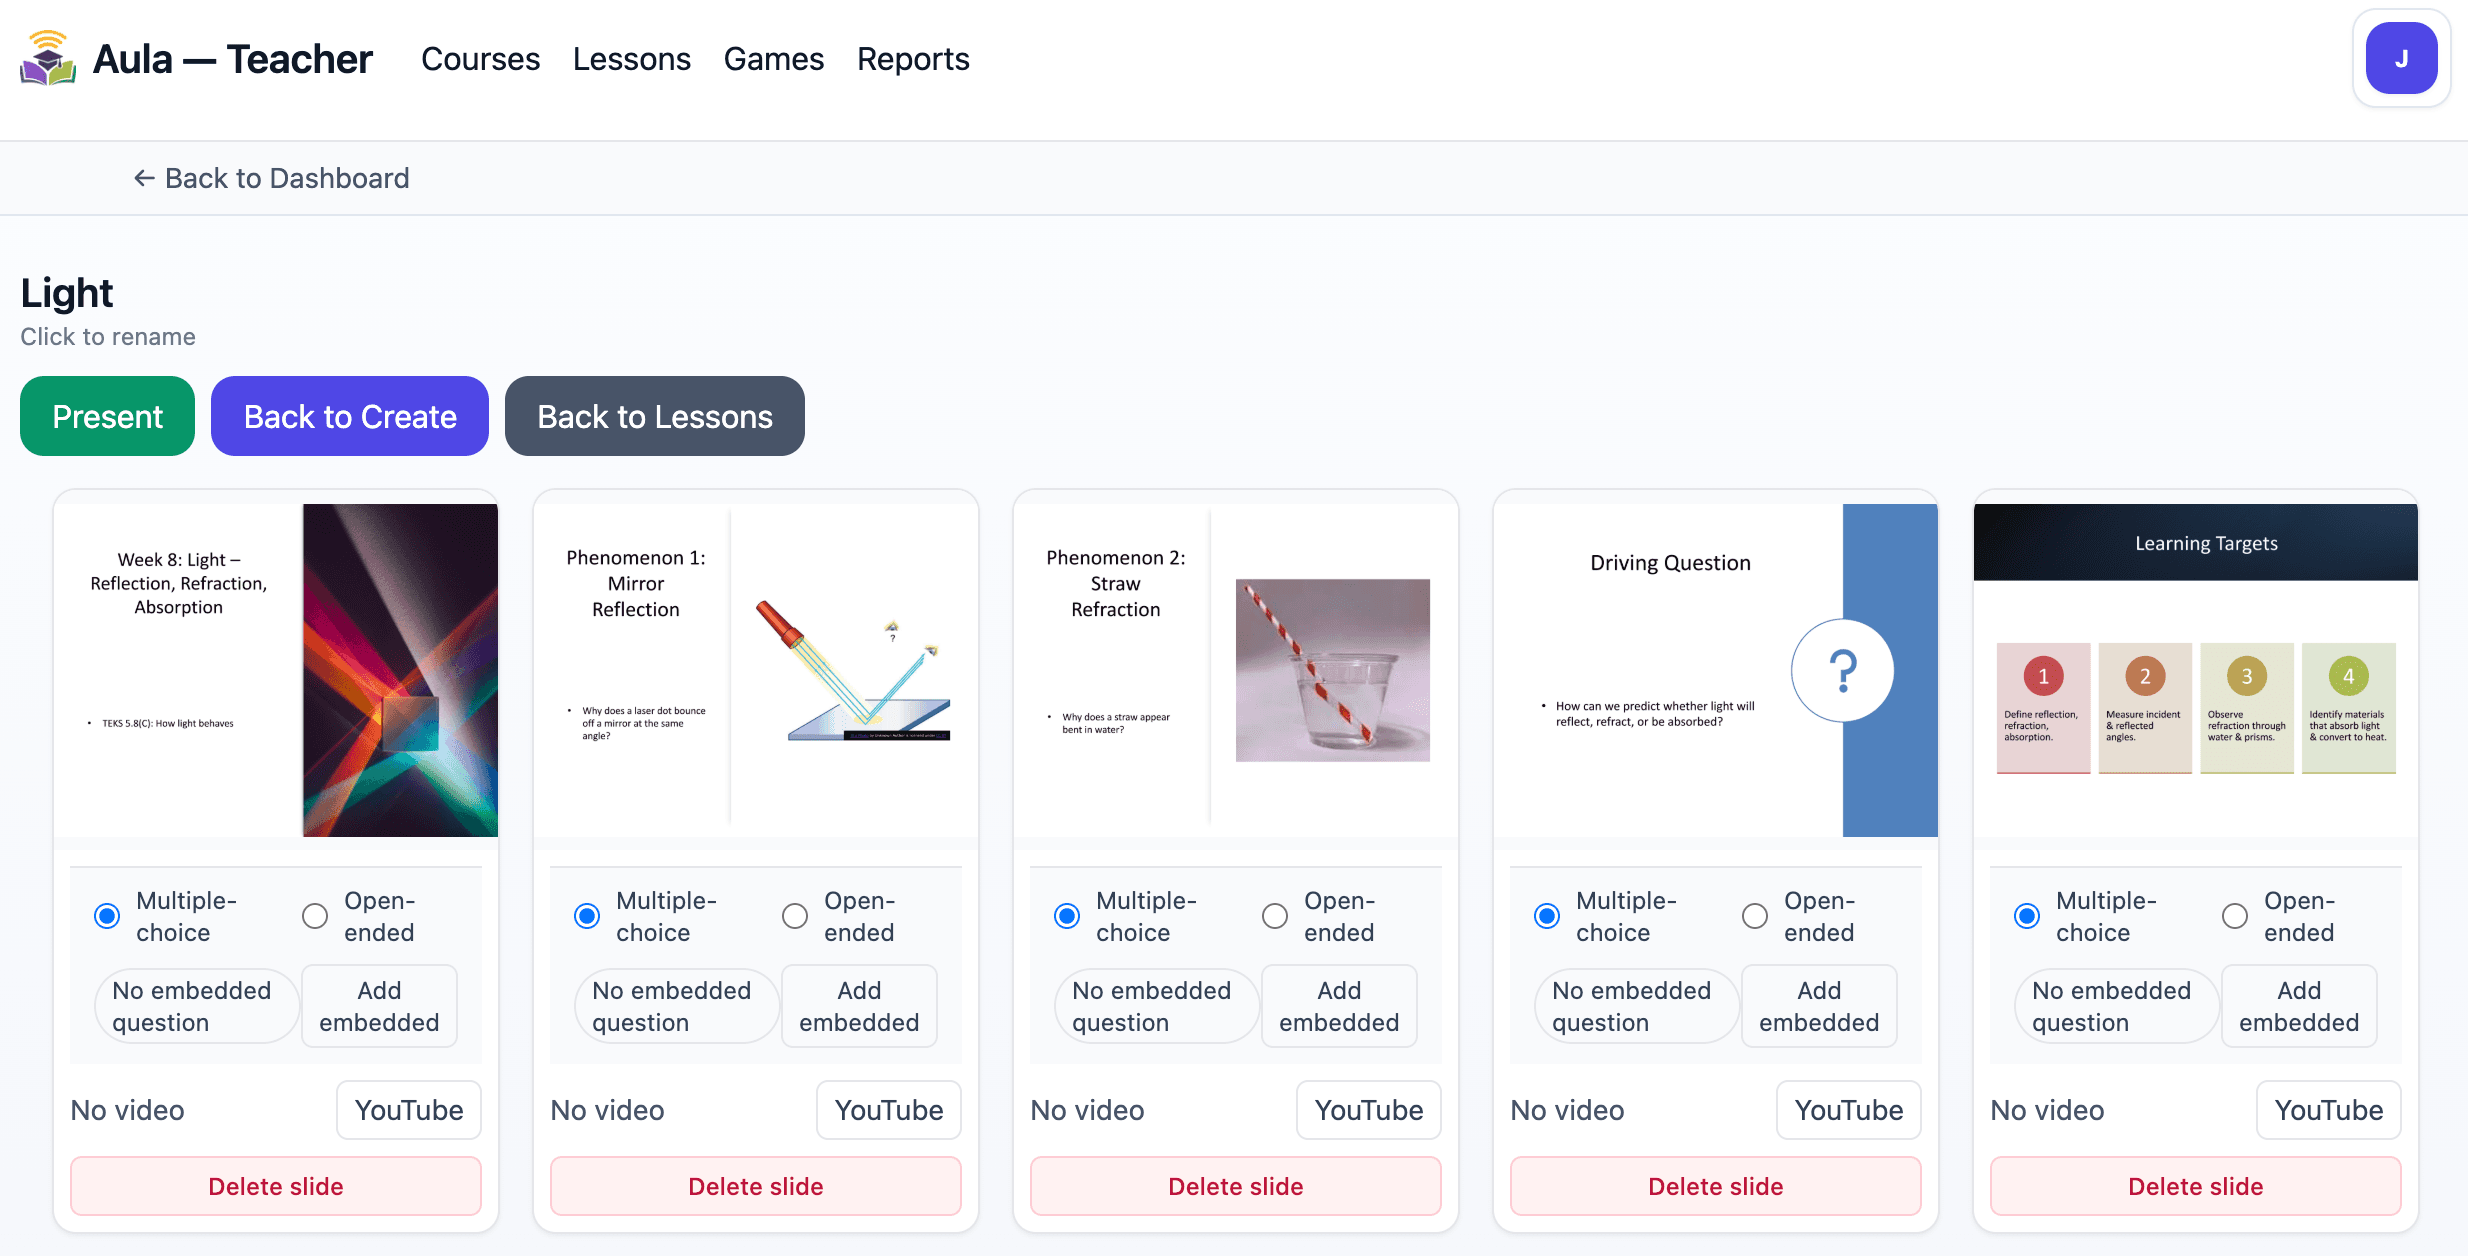2468x1256 pixels.
Task: Open the Reports section
Action: pos(912,58)
